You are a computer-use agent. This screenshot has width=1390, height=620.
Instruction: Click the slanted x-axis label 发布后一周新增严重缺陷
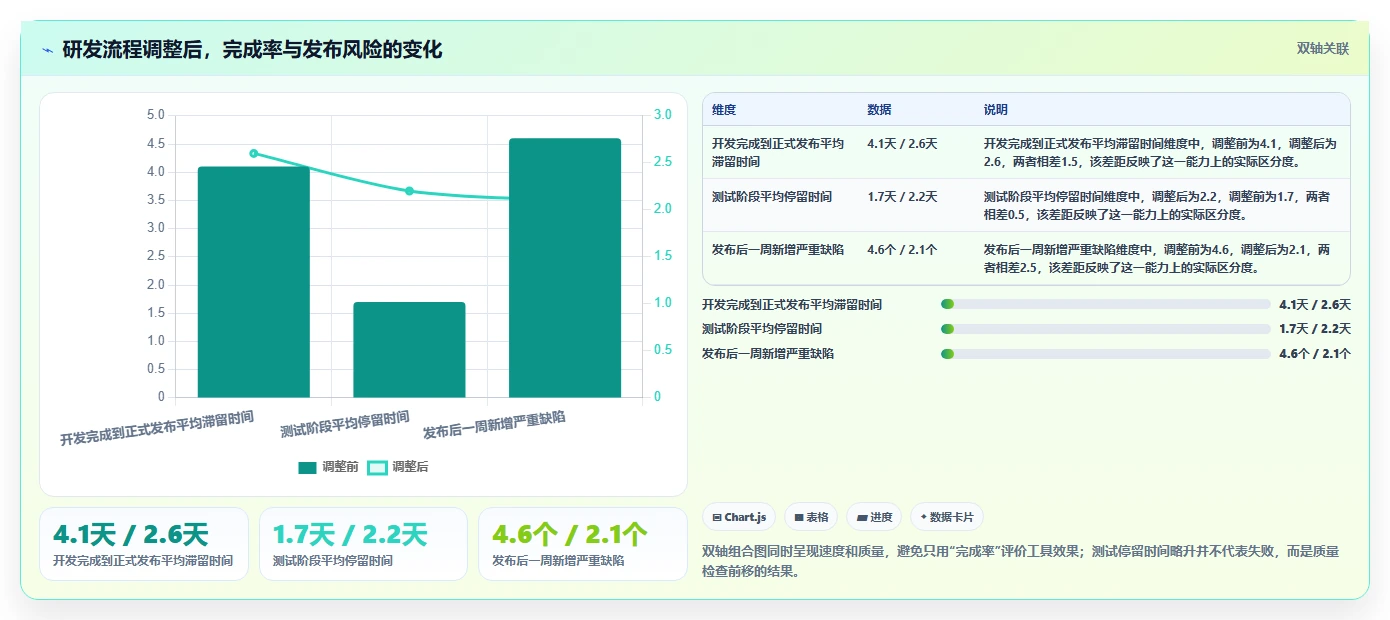tap(494, 425)
